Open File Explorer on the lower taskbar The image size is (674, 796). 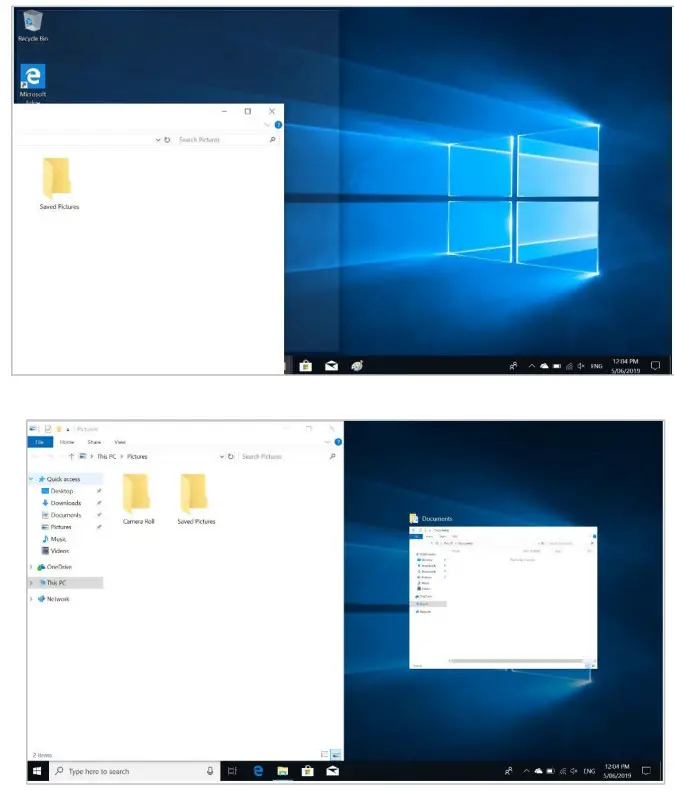click(x=283, y=771)
